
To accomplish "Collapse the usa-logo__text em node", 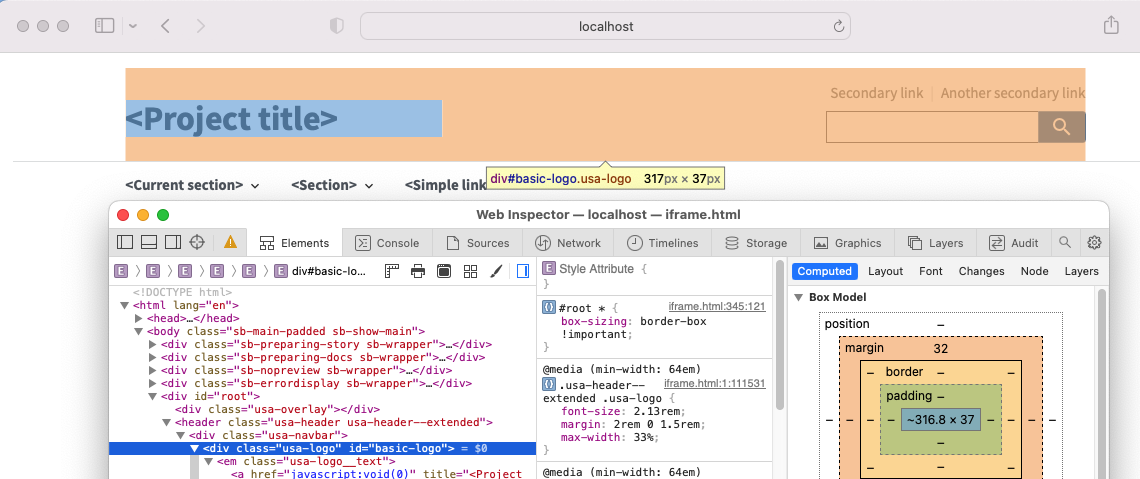I will point(208,462).
